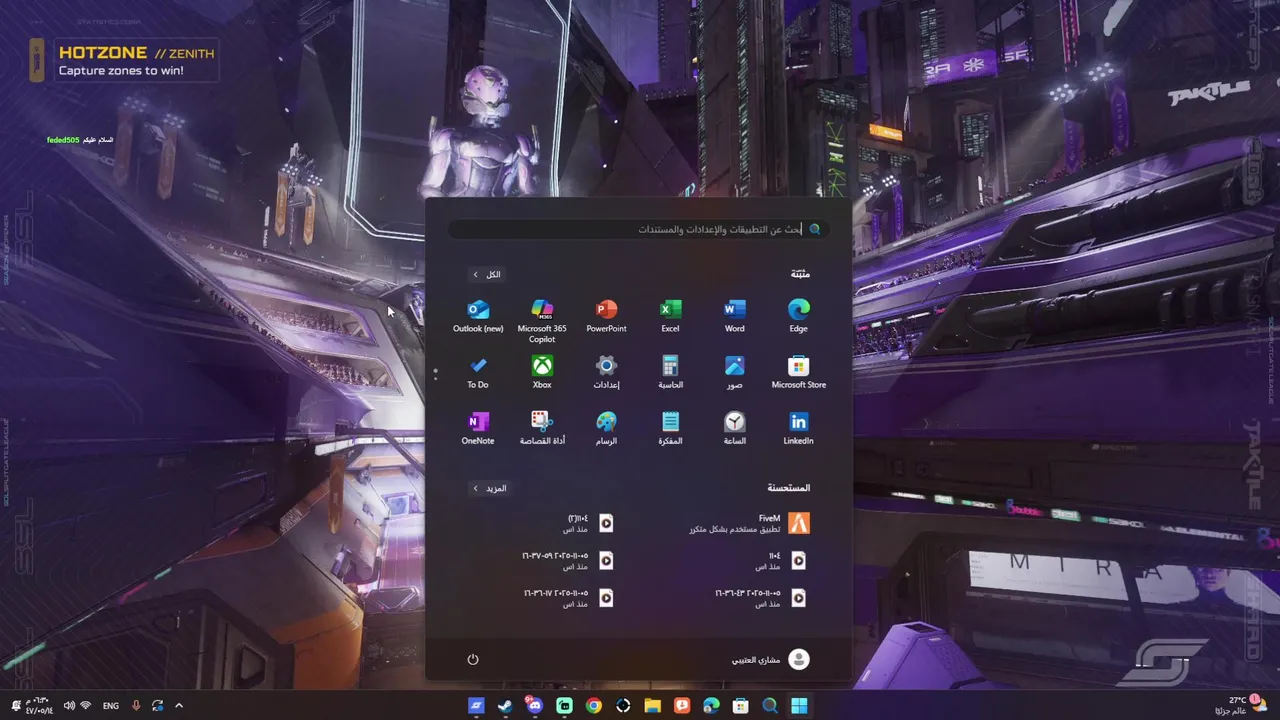Open the To Do app

pos(478,372)
